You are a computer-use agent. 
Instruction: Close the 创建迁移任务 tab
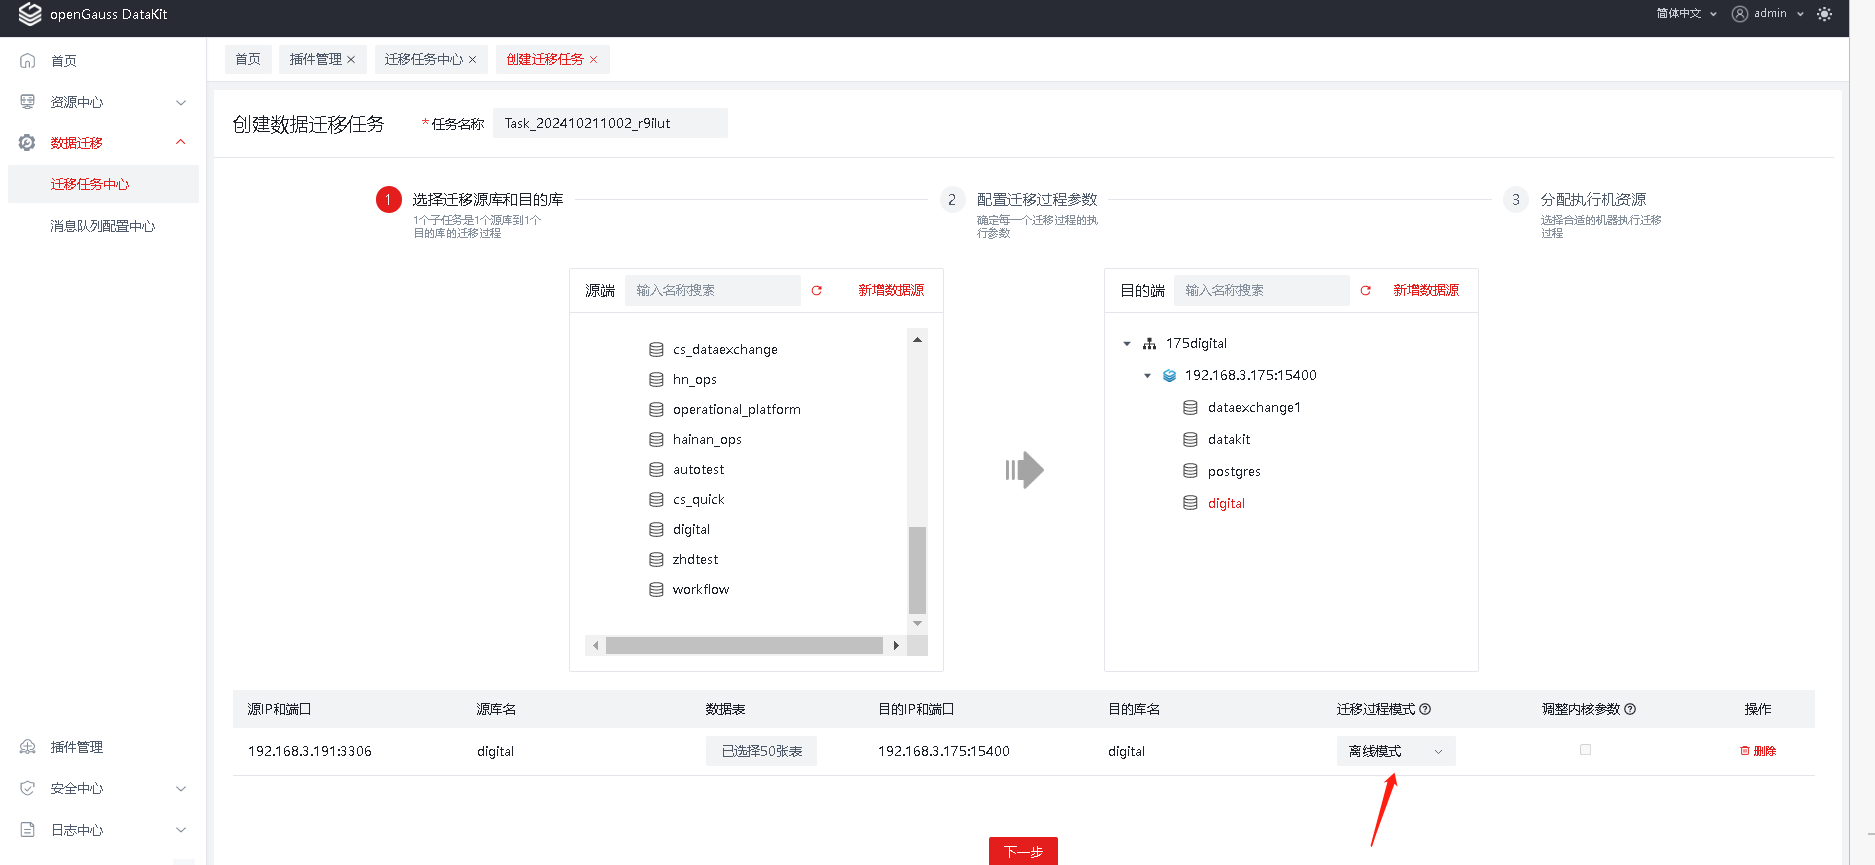[593, 60]
